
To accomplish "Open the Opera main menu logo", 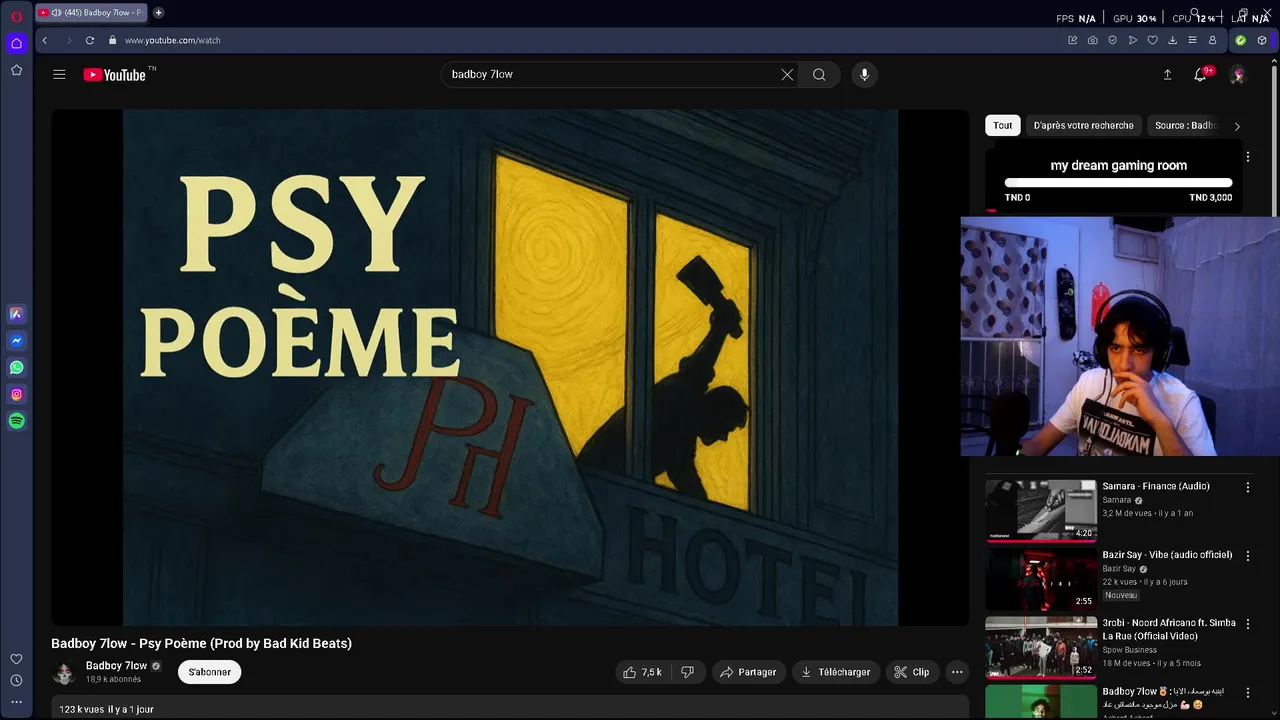I will (x=16, y=16).
